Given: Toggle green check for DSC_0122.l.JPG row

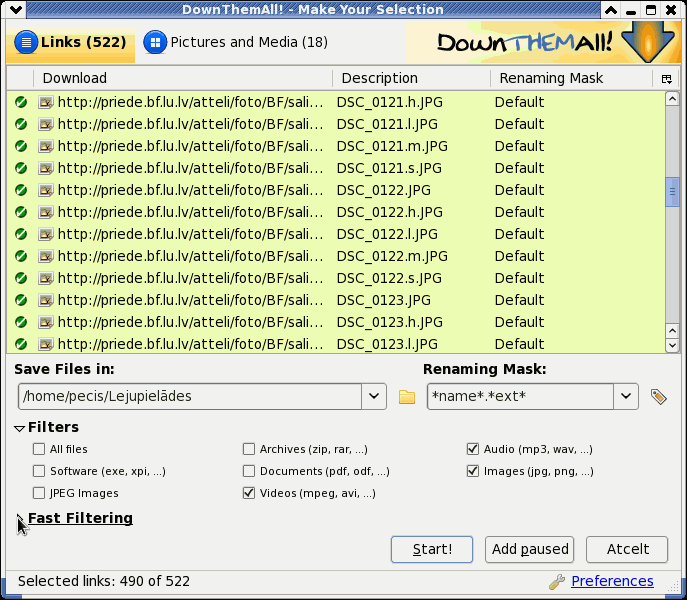Looking at the screenshot, I should pyautogui.click(x=21, y=234).
